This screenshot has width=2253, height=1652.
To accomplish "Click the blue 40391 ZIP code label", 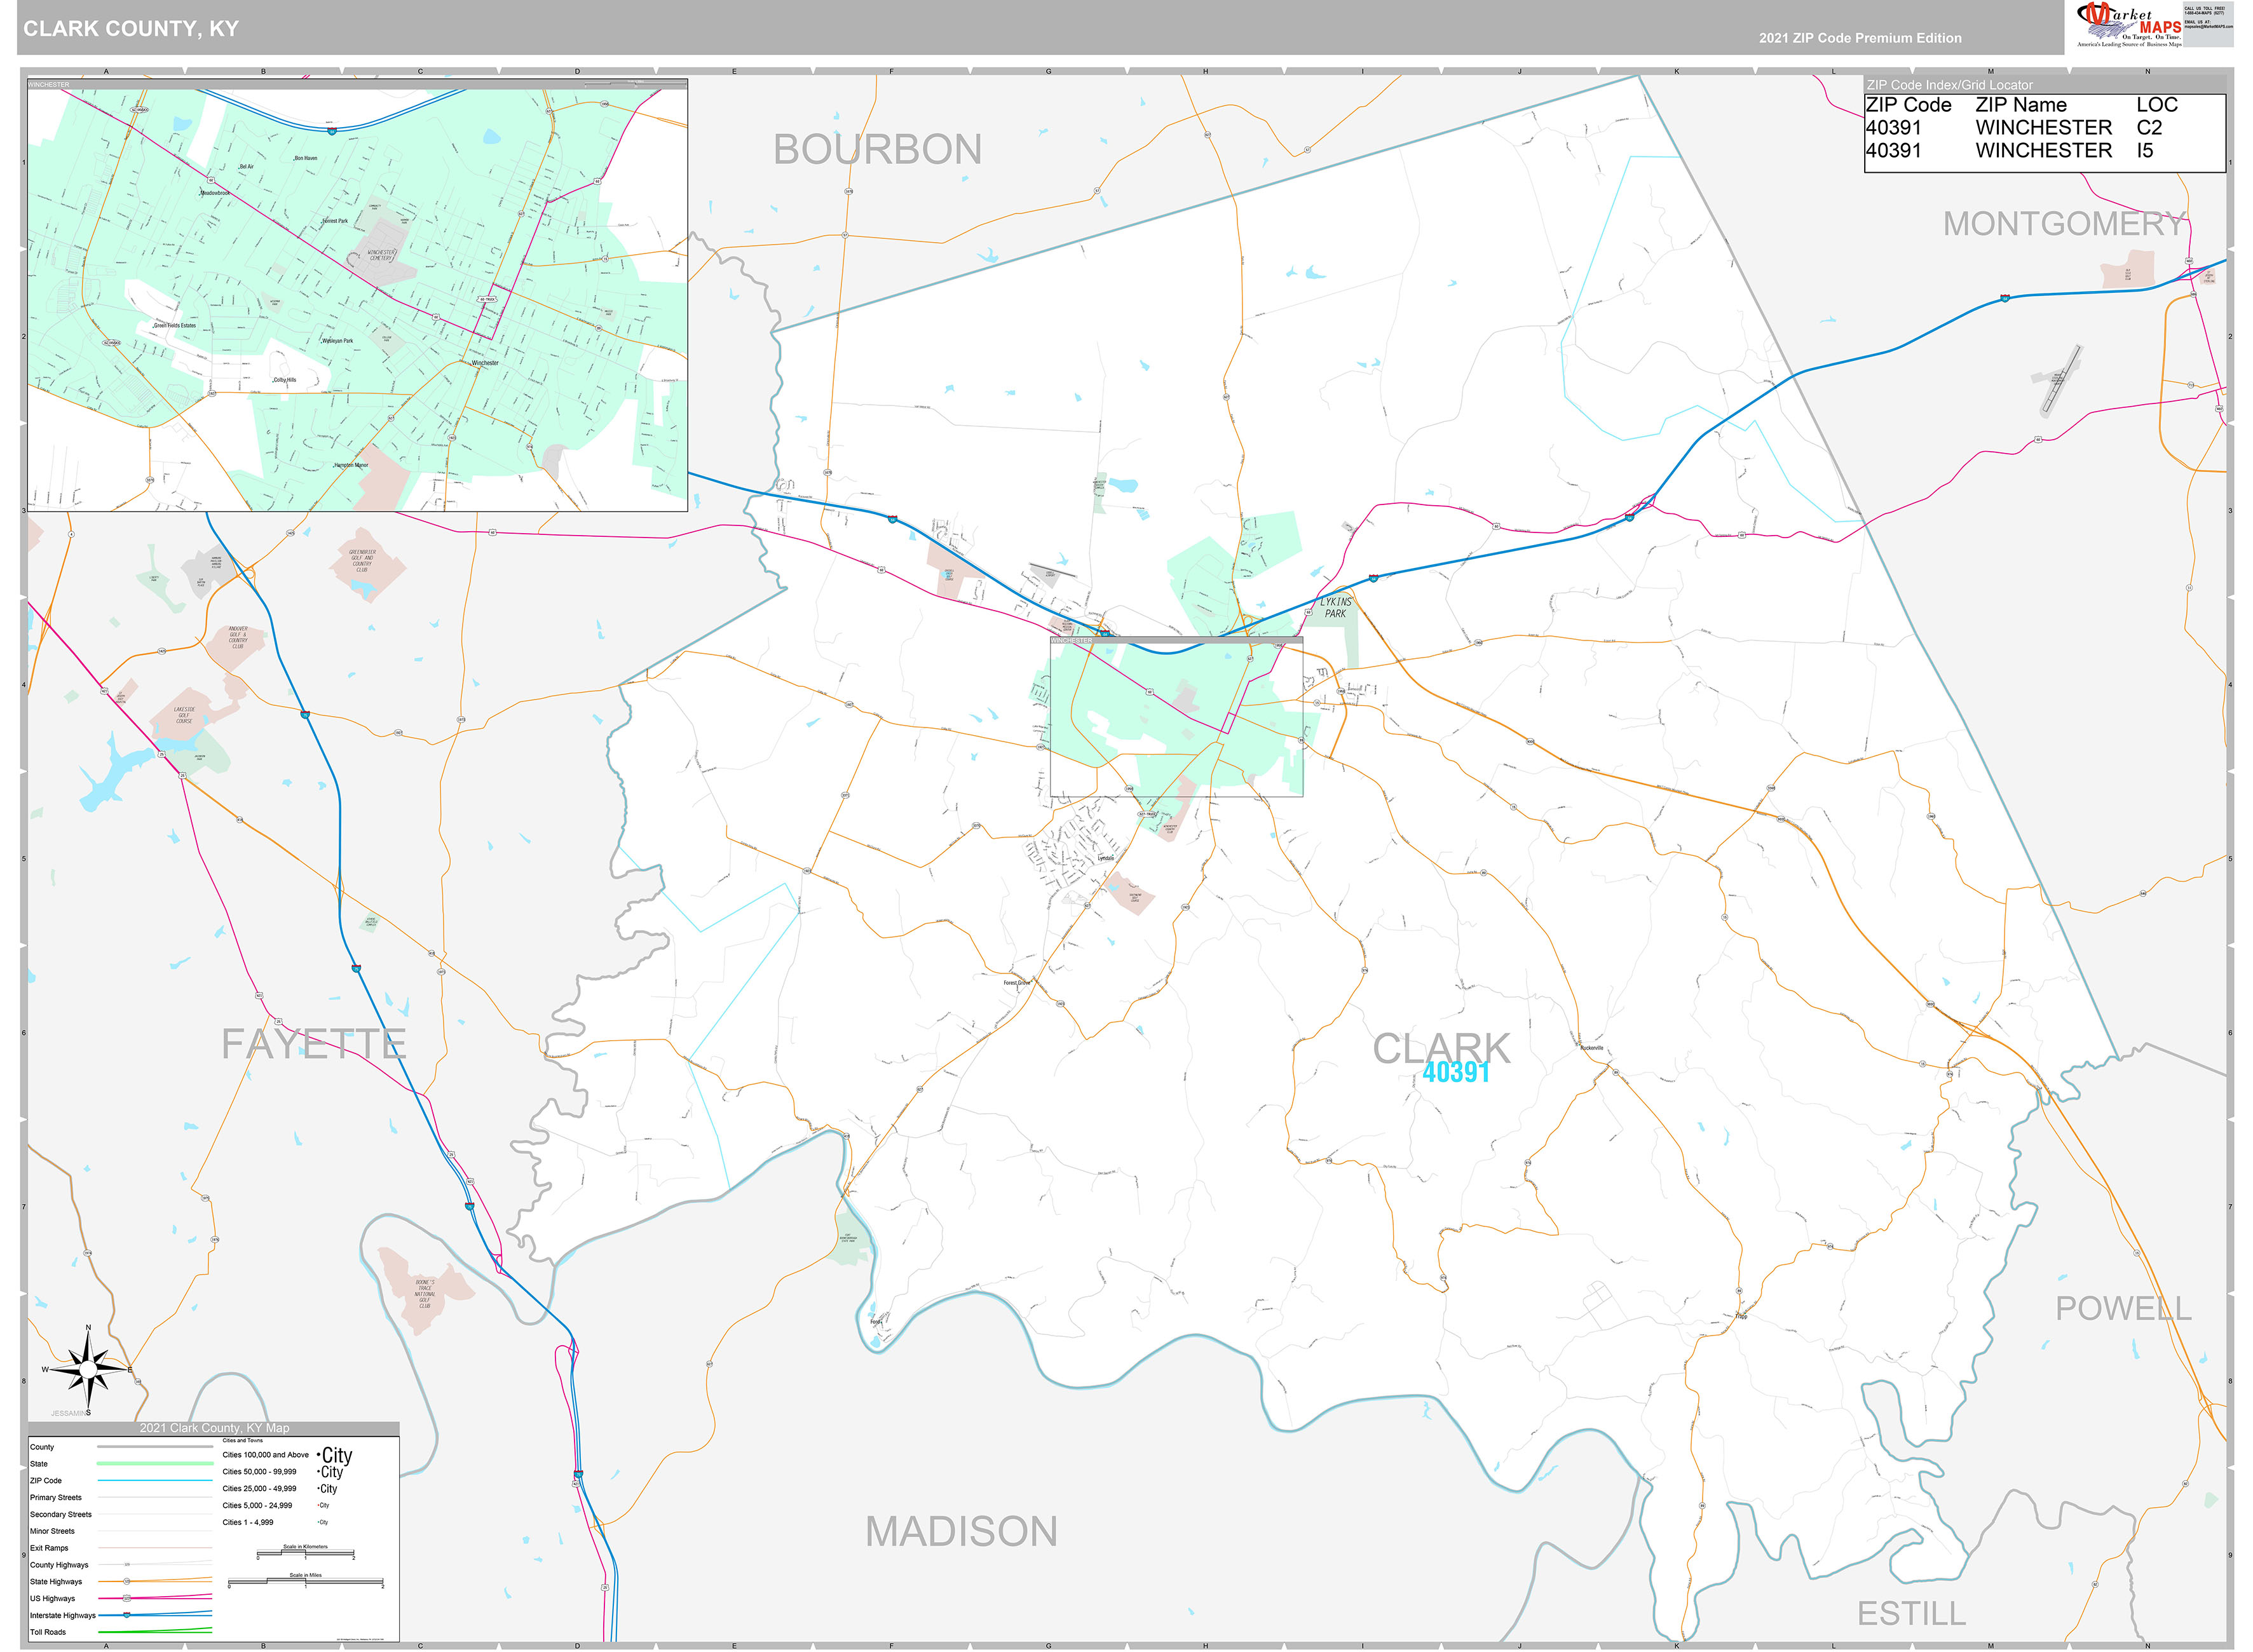I will [1456, 1072].
